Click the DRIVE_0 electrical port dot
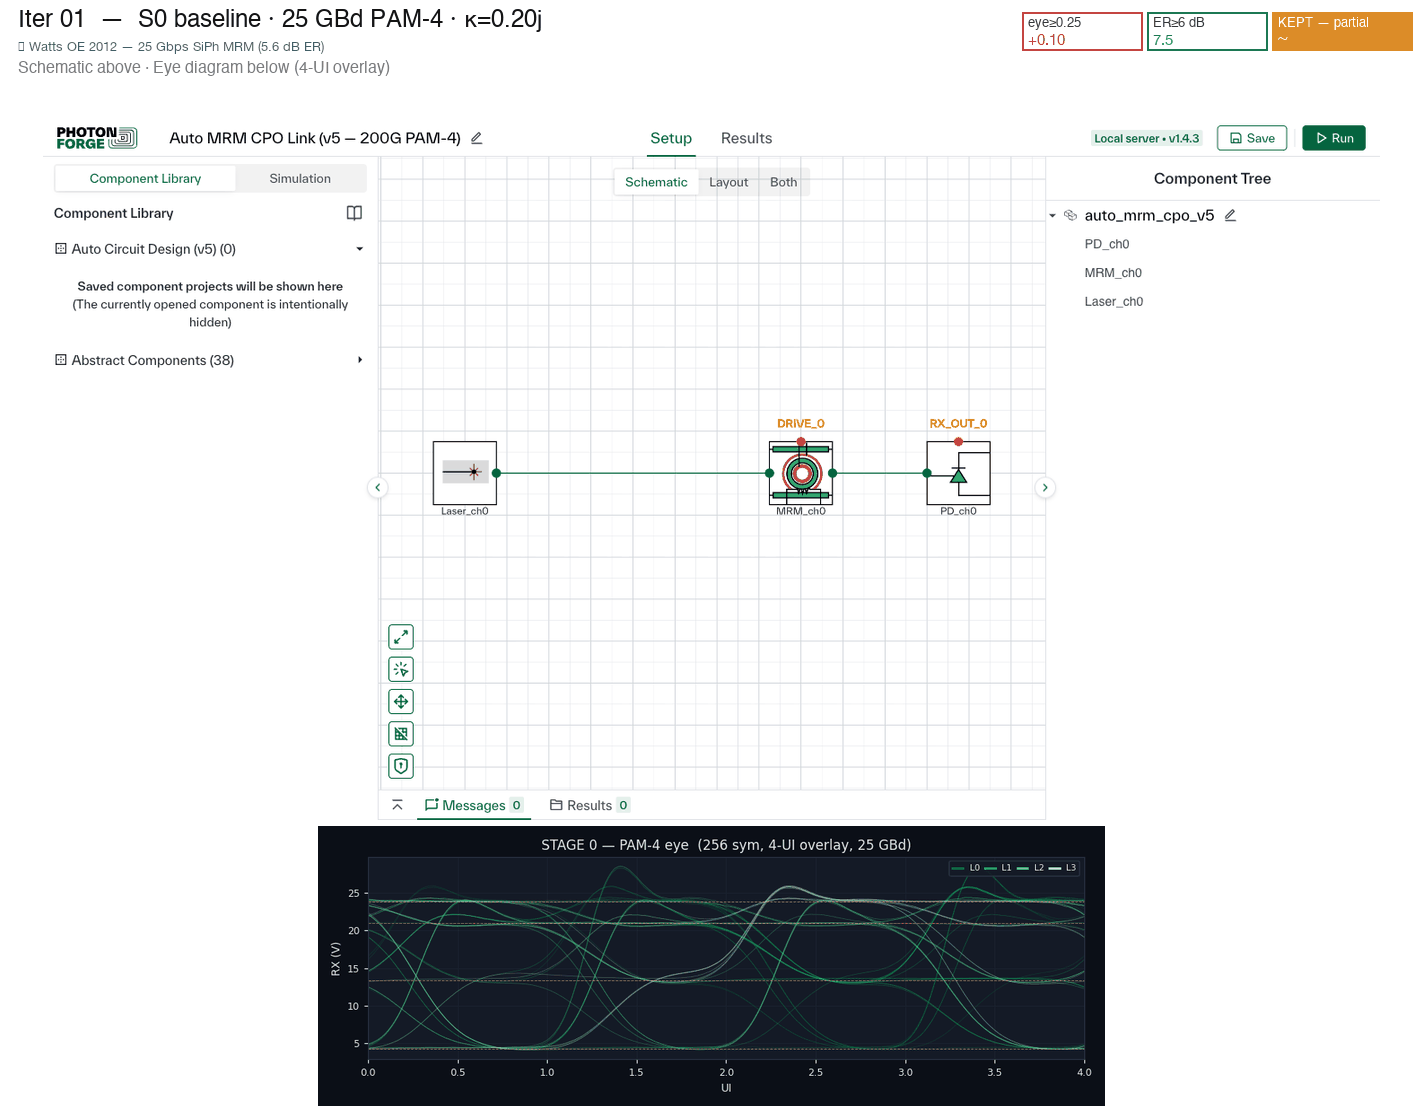The height and width of the screenshot is (1118, 1424). (801, 442)
